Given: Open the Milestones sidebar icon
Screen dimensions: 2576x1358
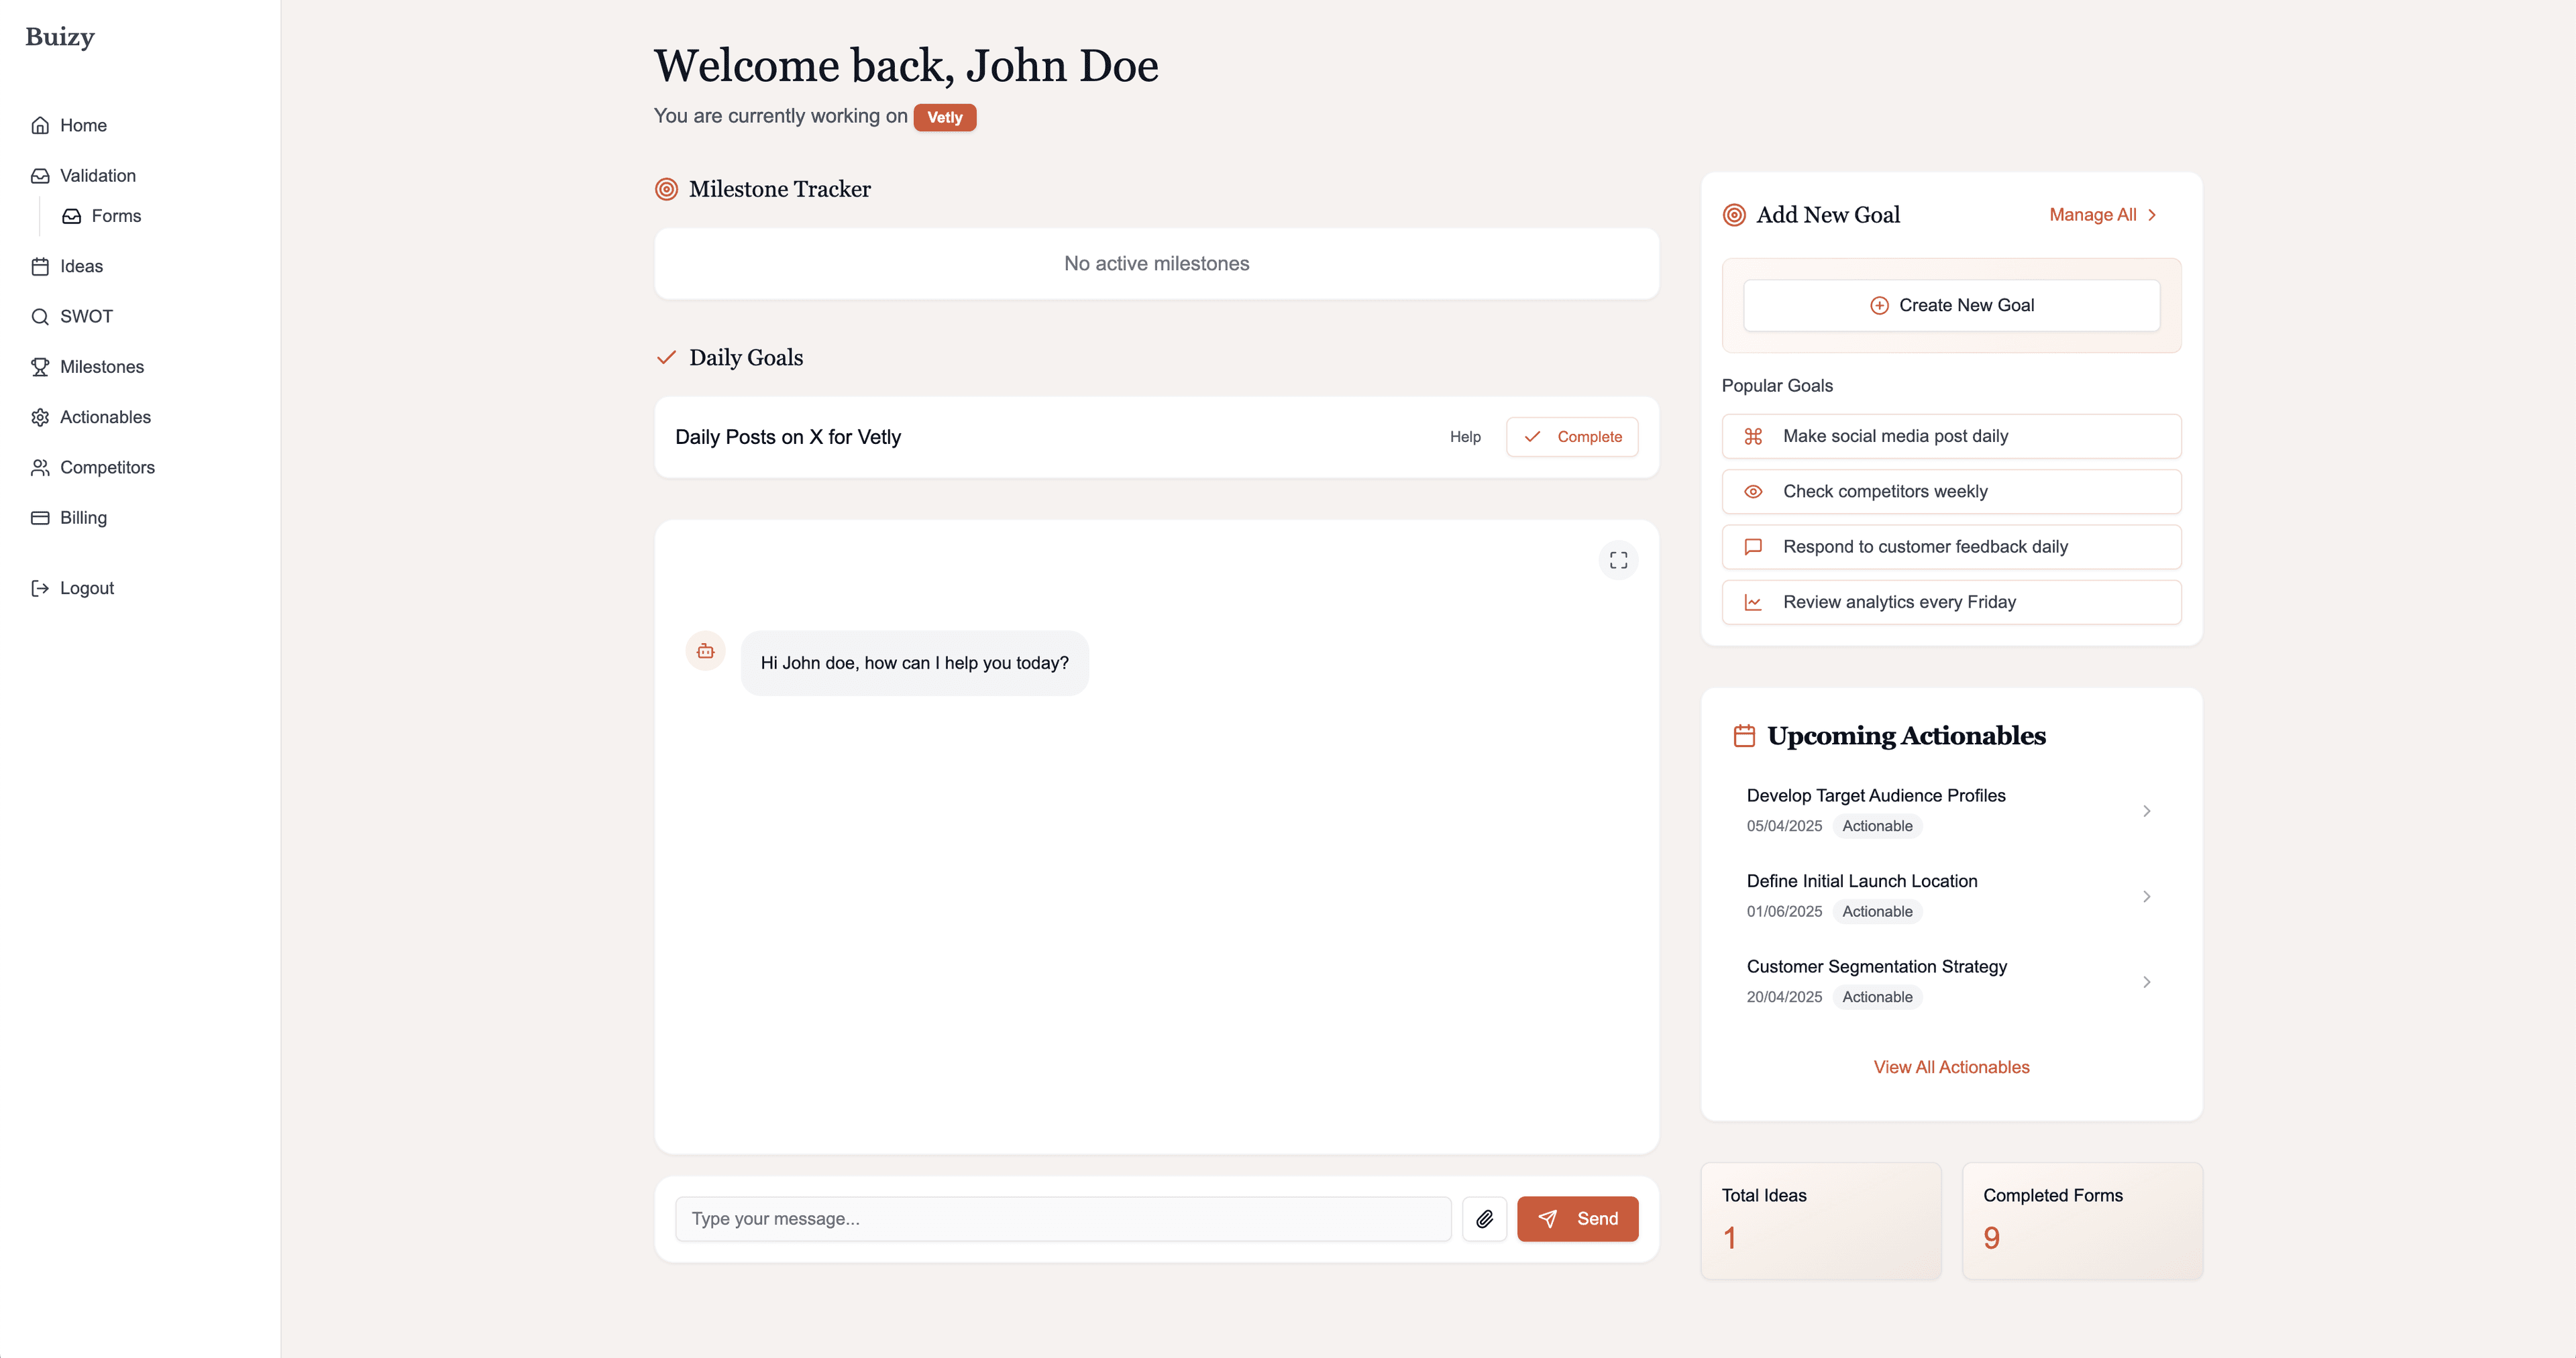Looking at the screenshot, I should (41, 366).
